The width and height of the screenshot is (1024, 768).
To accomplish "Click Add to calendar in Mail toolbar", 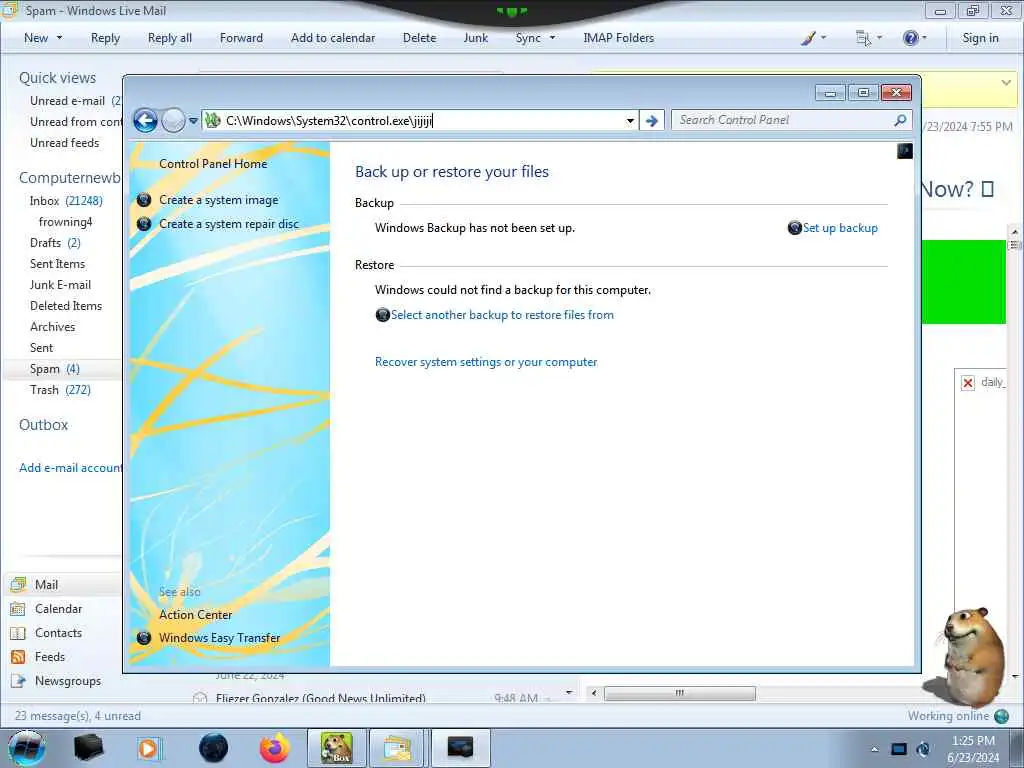I will pyautogui.click(x=333, y=38).
